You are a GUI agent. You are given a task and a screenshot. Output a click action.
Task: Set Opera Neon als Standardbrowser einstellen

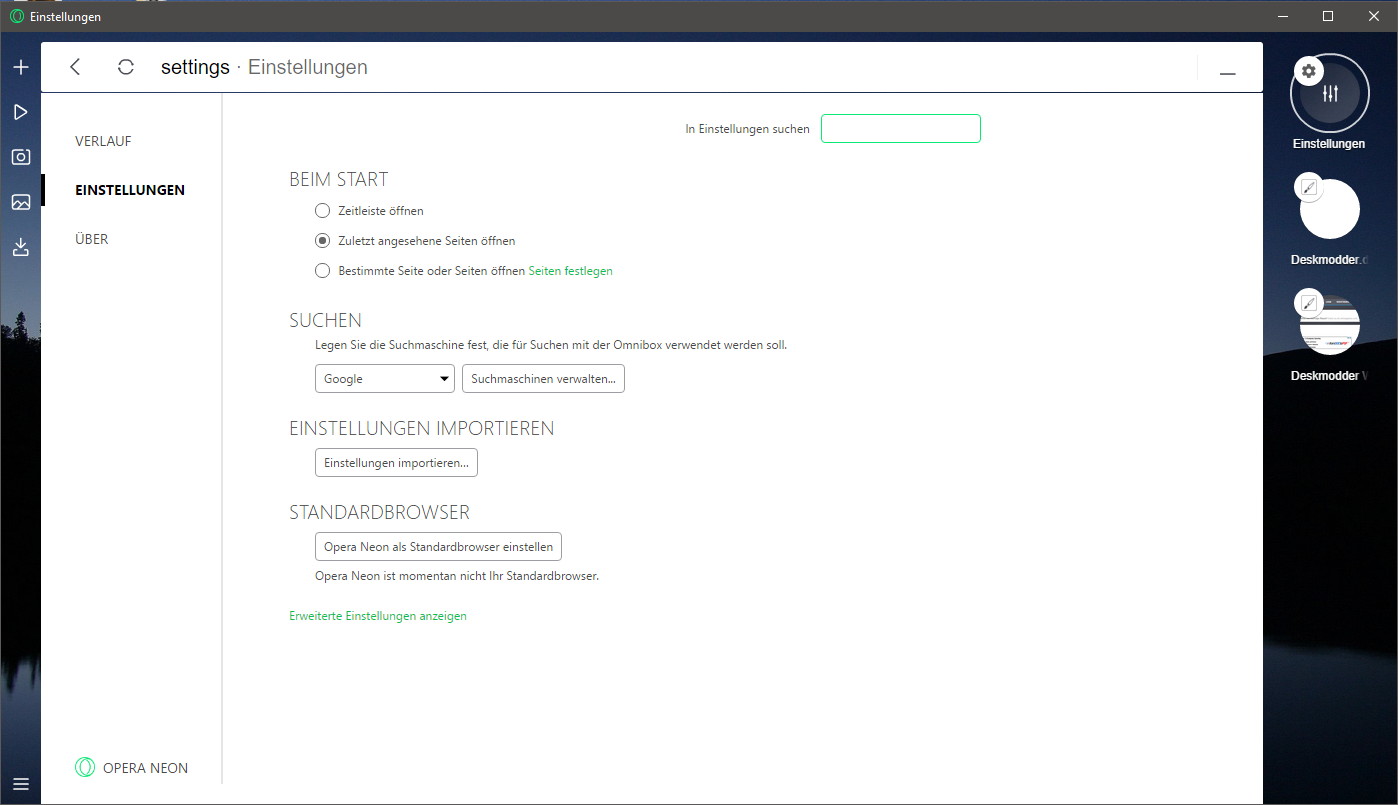(x=438, y=547)
